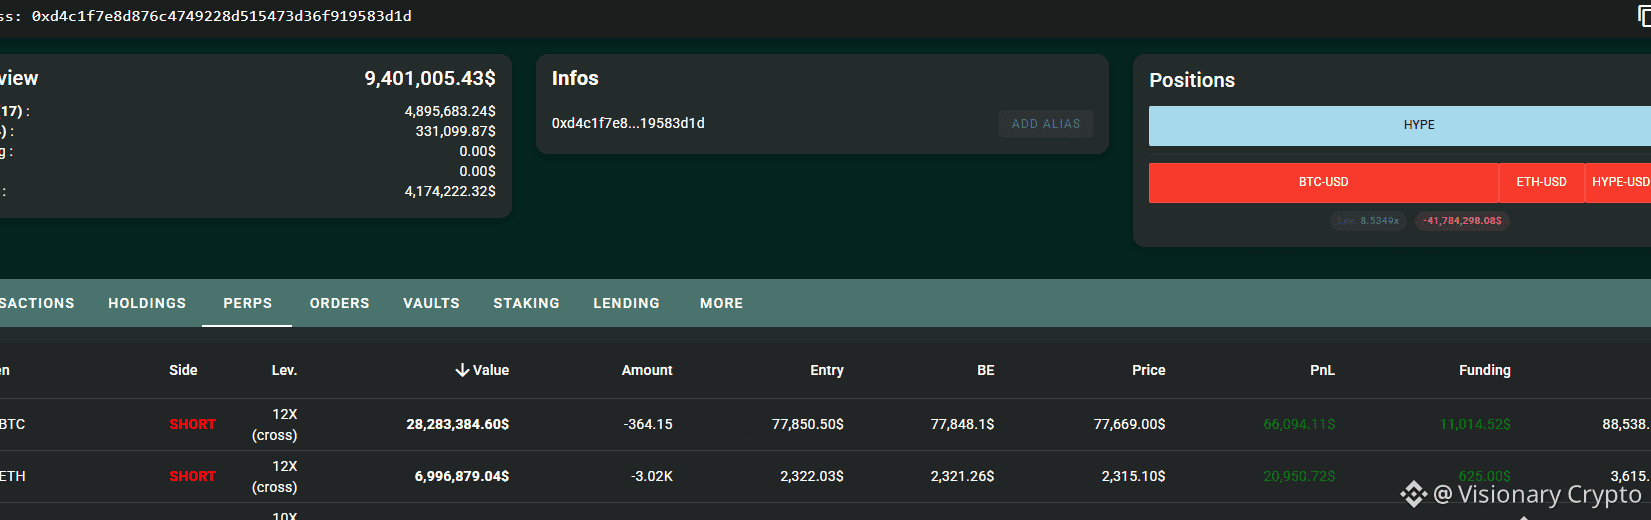Click ETH amount -3.02K
This screenshot has height=520, width=1651.
pyautogui.click(x=652, y=476)
